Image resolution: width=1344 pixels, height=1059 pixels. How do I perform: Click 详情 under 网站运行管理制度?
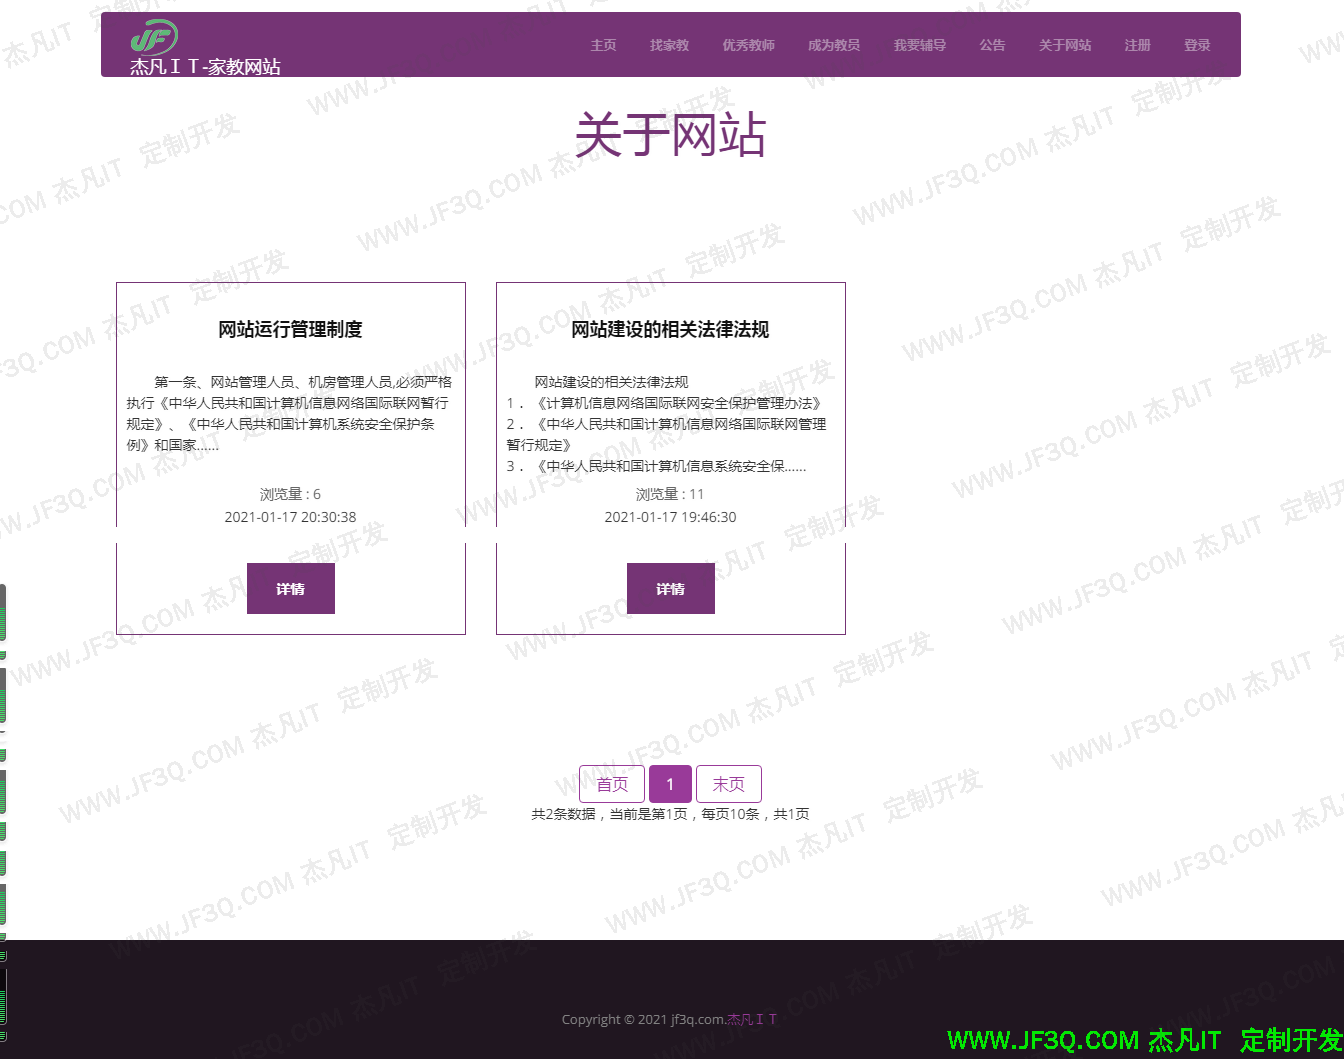pyautogui.click(x=290, y=588)
